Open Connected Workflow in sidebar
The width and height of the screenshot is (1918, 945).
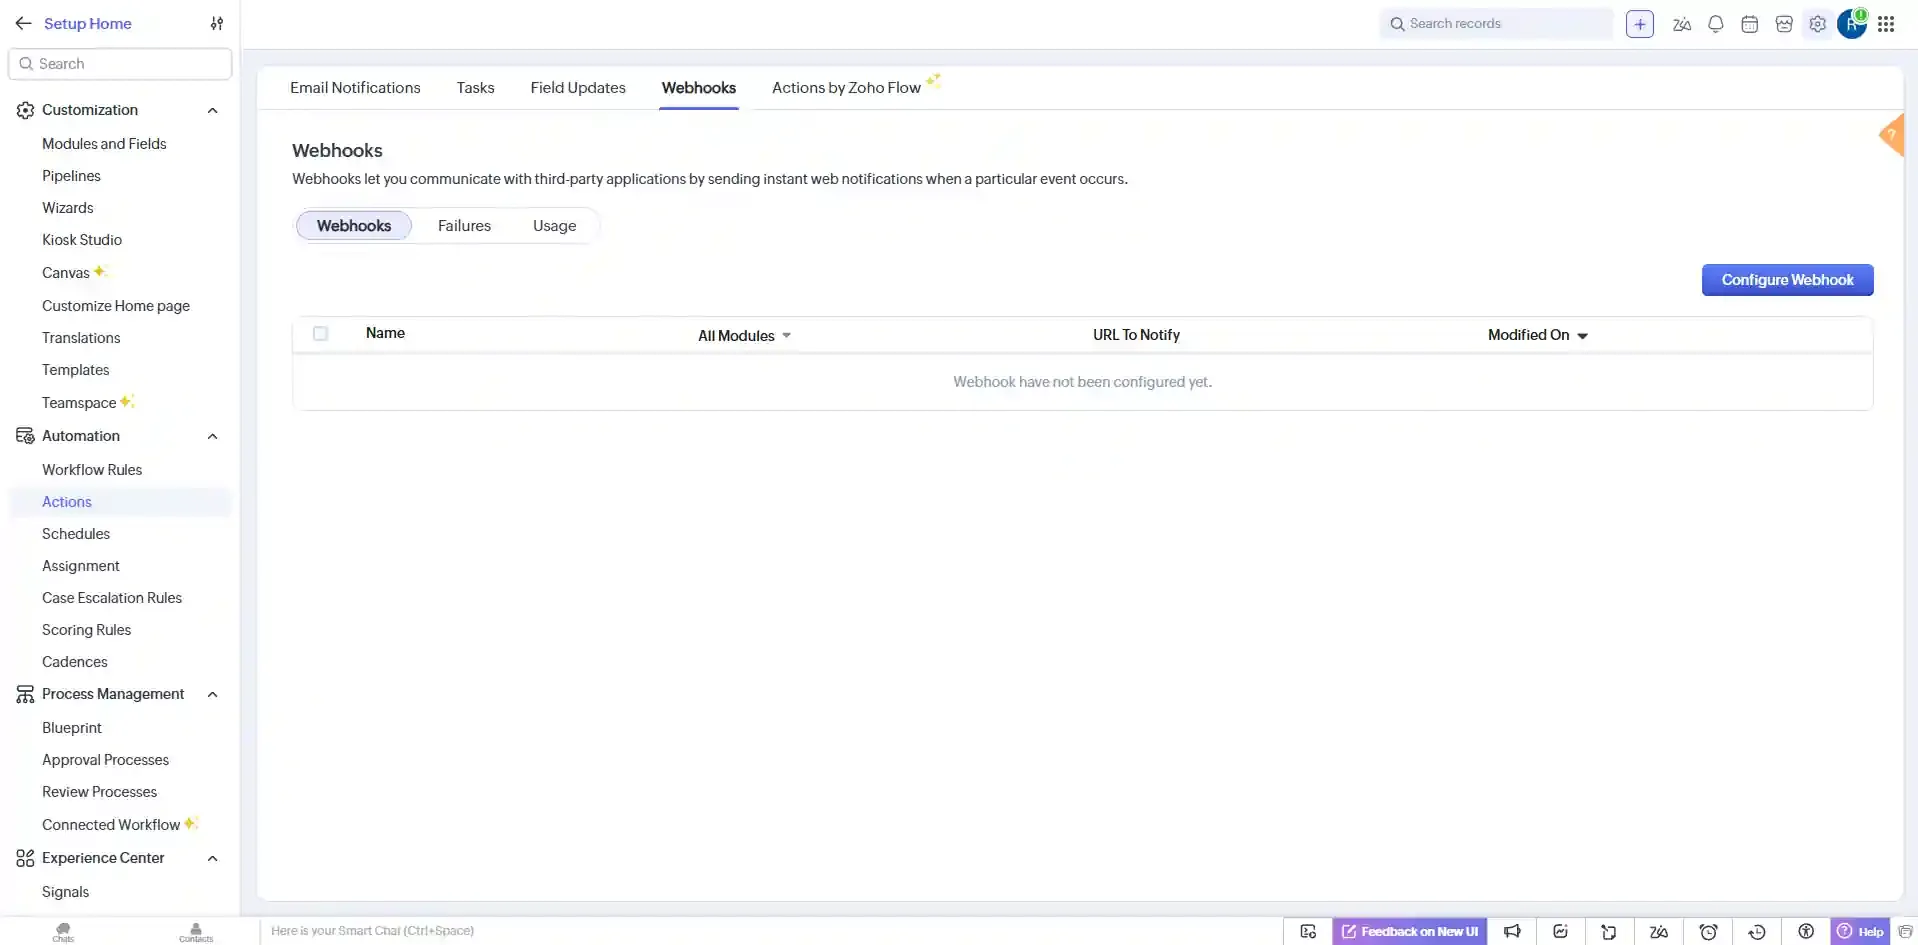[111, 825]
